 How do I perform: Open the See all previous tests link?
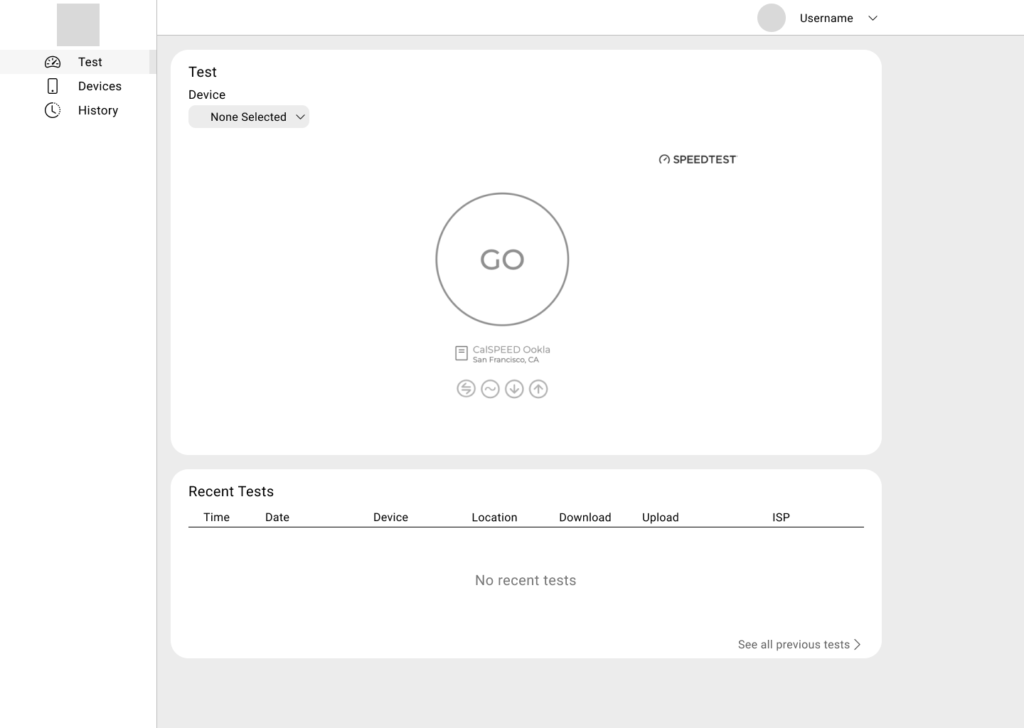point(793,645)
